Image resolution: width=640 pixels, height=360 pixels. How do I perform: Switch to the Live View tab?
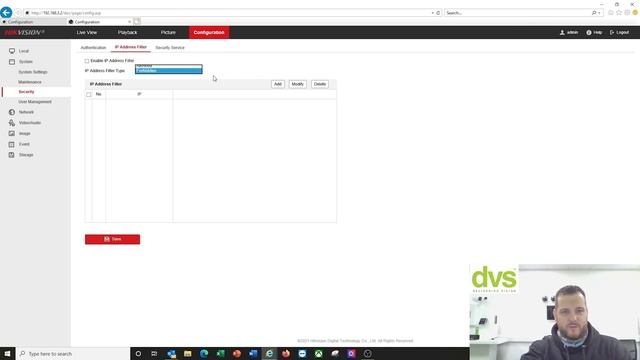tap(87, 32)
